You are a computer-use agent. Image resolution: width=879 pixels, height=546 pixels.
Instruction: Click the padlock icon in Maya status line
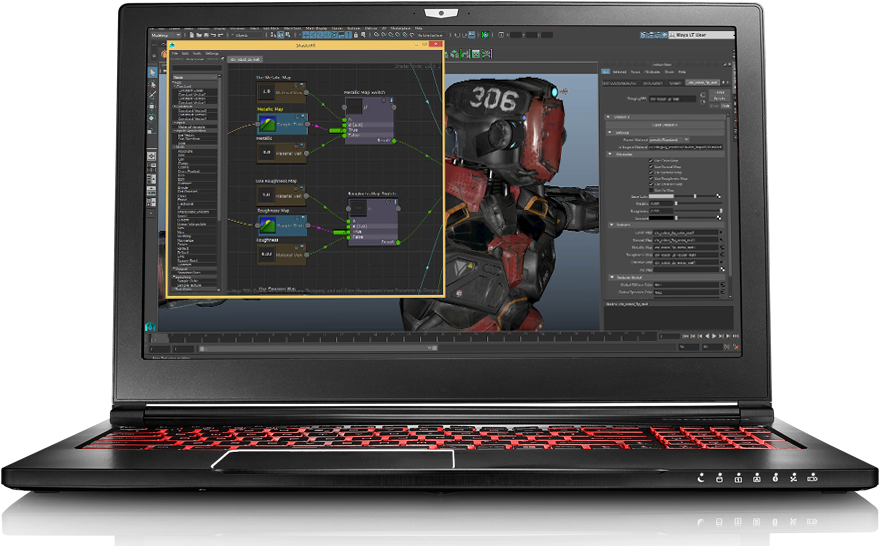[355, 35]
